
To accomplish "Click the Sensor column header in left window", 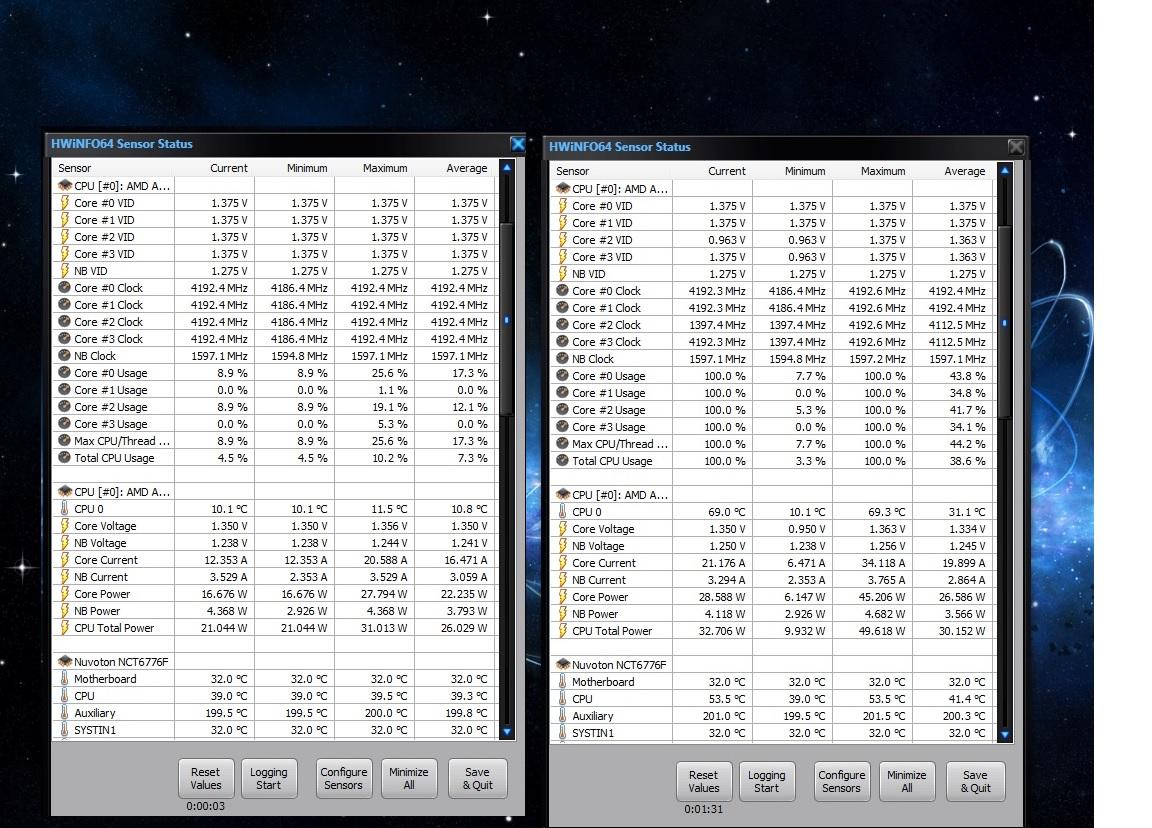I will click(x=75, y=168).
